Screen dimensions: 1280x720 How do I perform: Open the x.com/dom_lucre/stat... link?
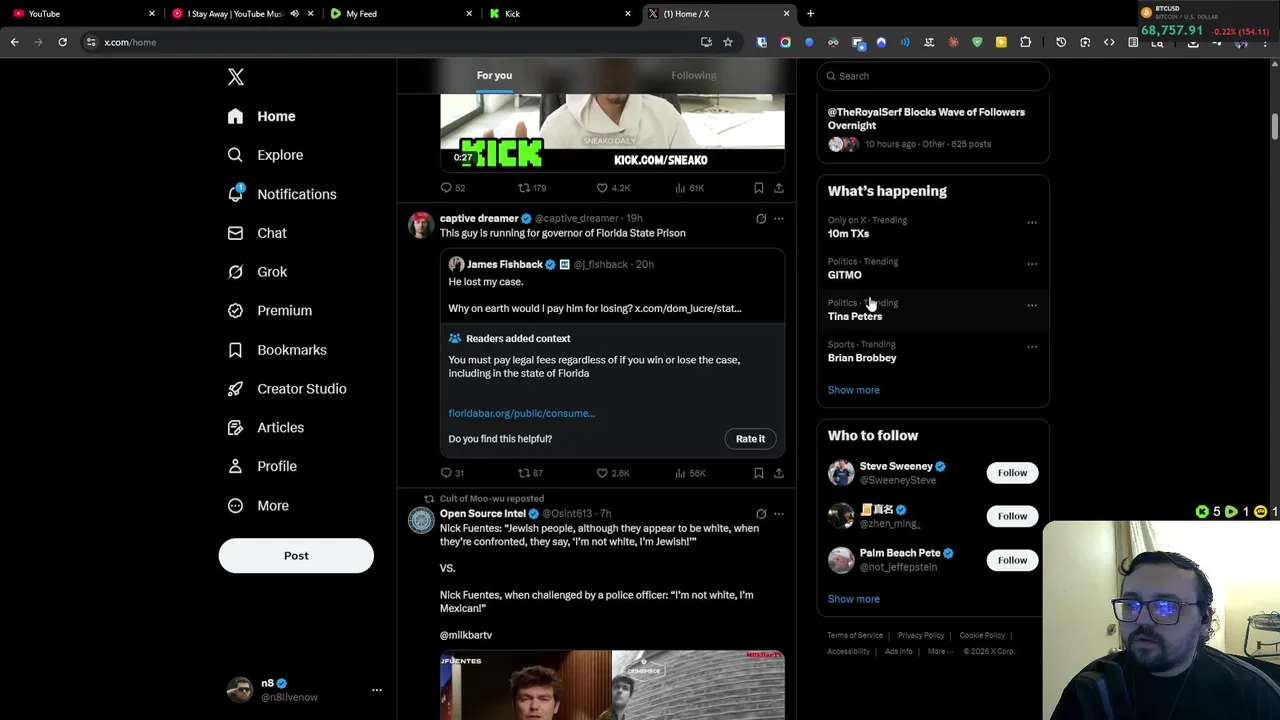coord(688,308)
